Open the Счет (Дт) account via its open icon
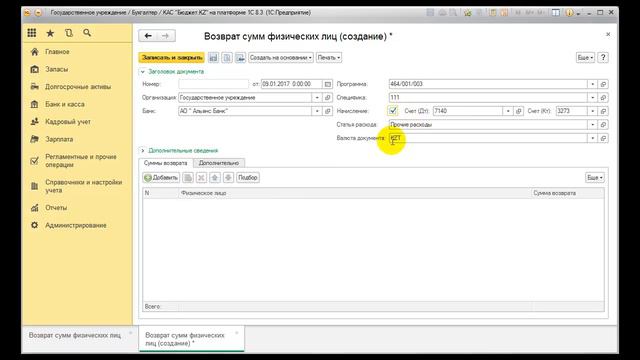Screen dimensions: 640x360 tap(518, 111)
